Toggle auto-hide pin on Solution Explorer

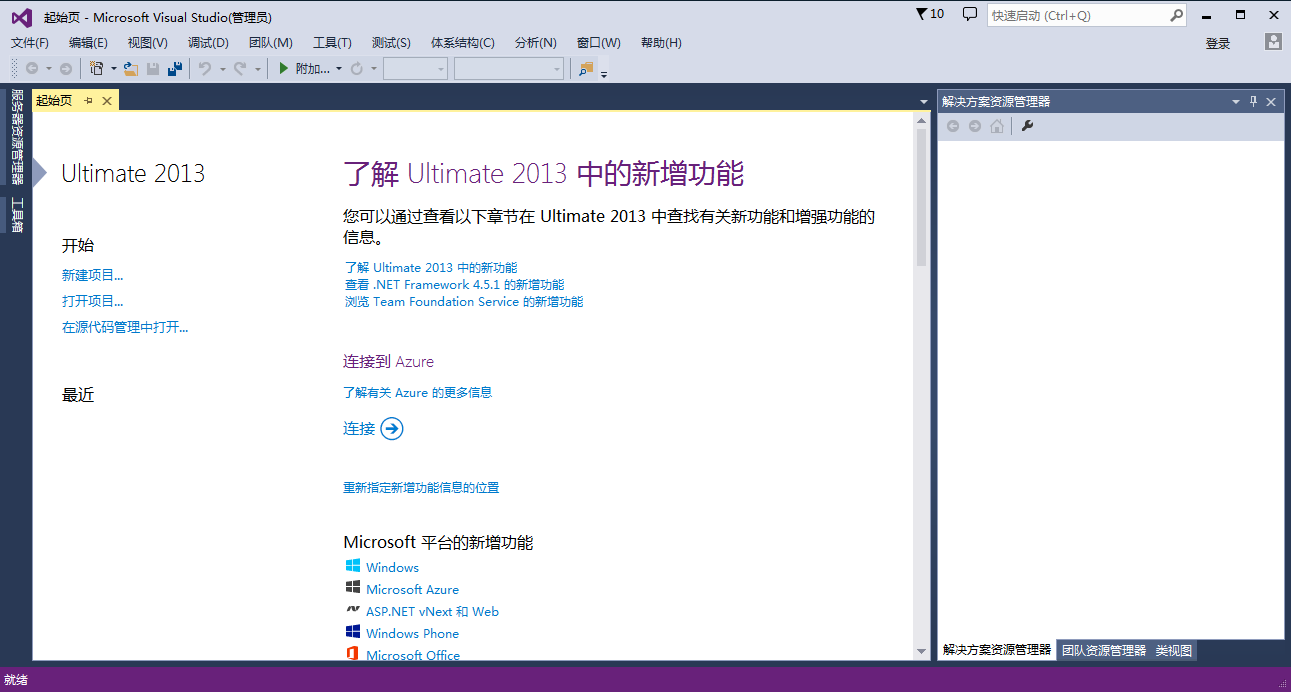click(x=1254, y=101)
